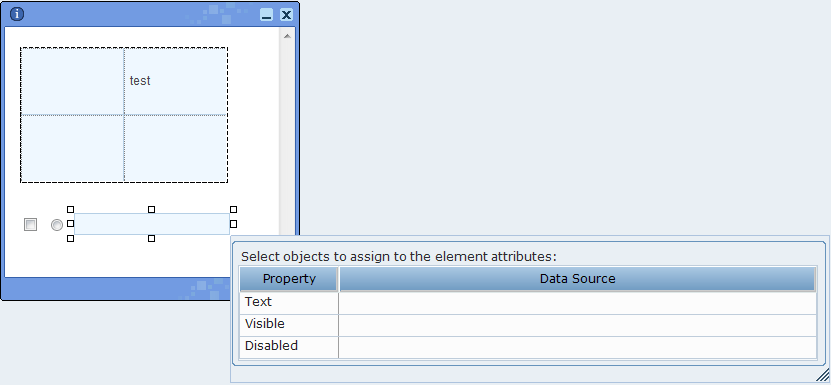Open the Data Source cell for Disabled
This screenshot has height=385, width=831.
coord(578,347)
